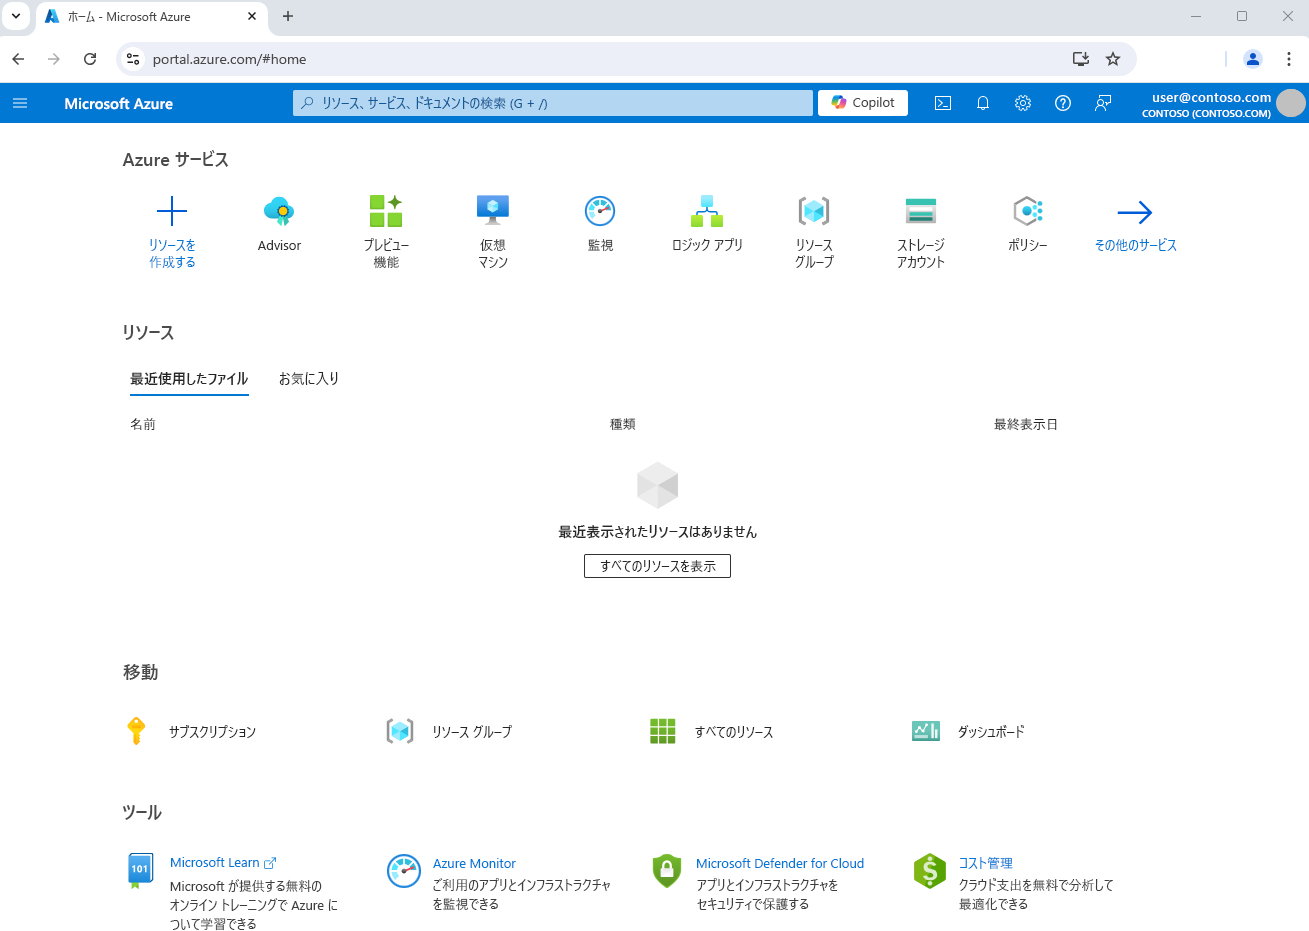The image size is (1309, 931).
Task: Click the リソースを作成する plus icon
Action: (172, 211)
